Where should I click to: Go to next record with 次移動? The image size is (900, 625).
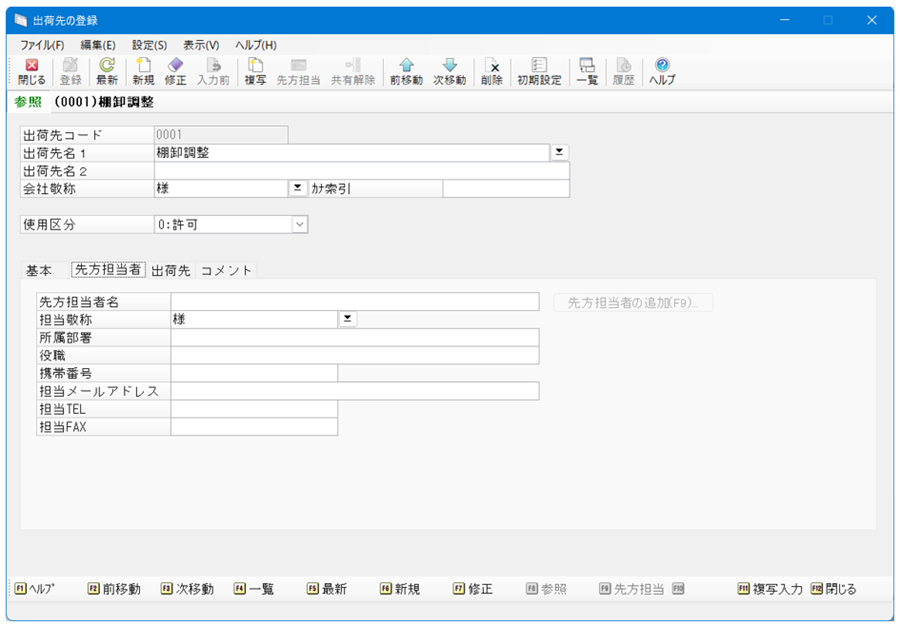click(x=449, y=71)
